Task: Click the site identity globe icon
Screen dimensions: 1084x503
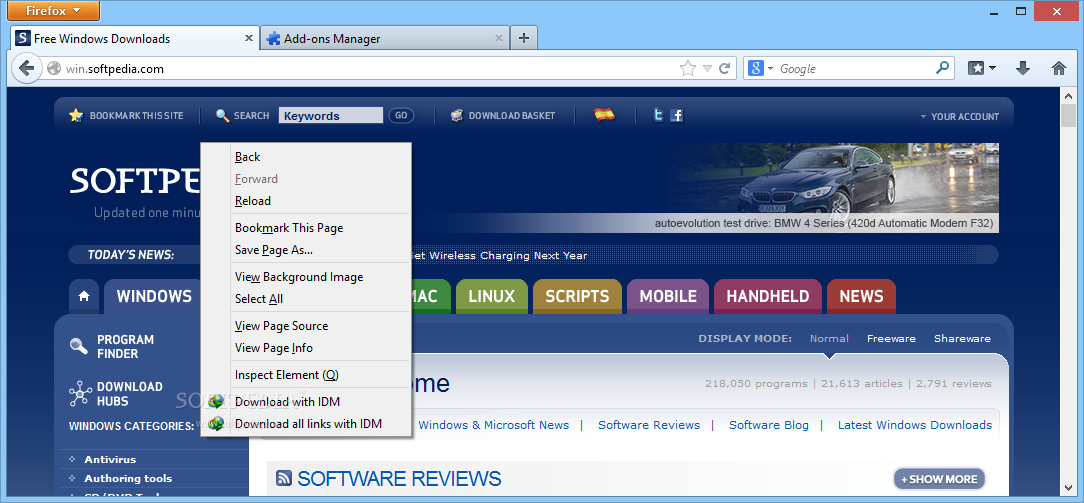Action: coord(55,68)
